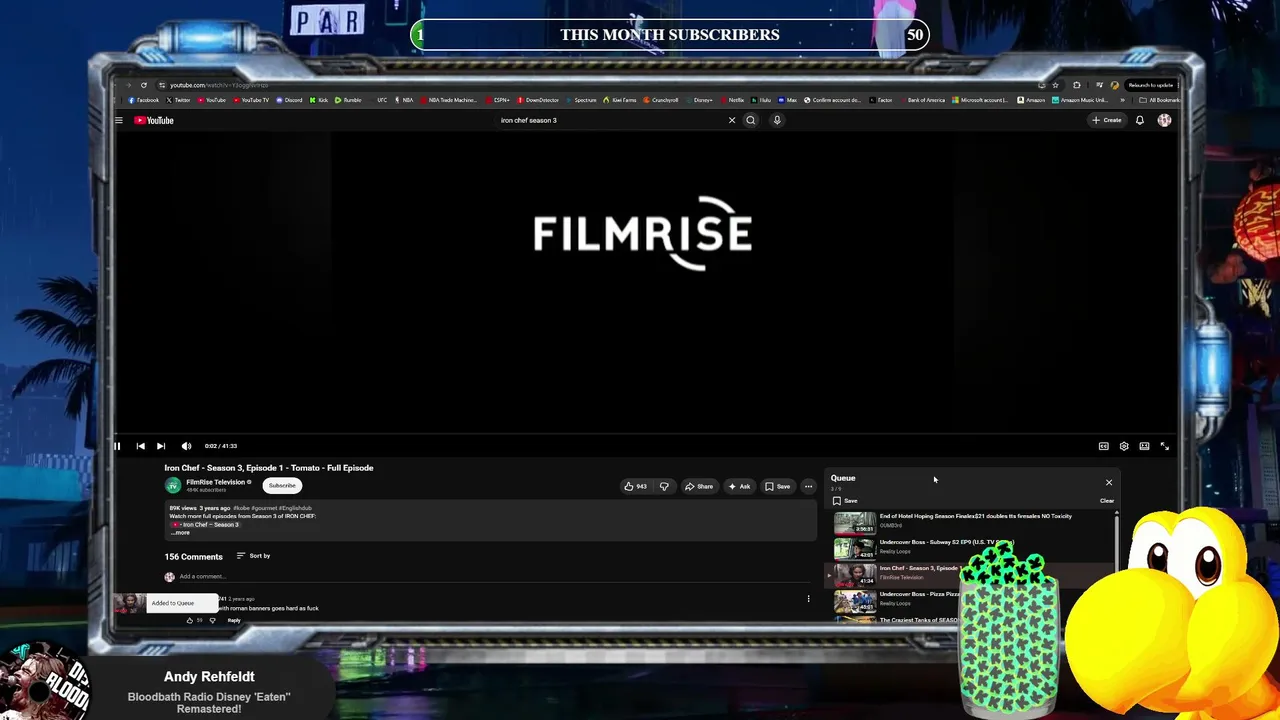The width and height of the screenshot is (1280, 720).
Task: Clear the queue
Action: pyautogui.click(x=1107, y=501)
